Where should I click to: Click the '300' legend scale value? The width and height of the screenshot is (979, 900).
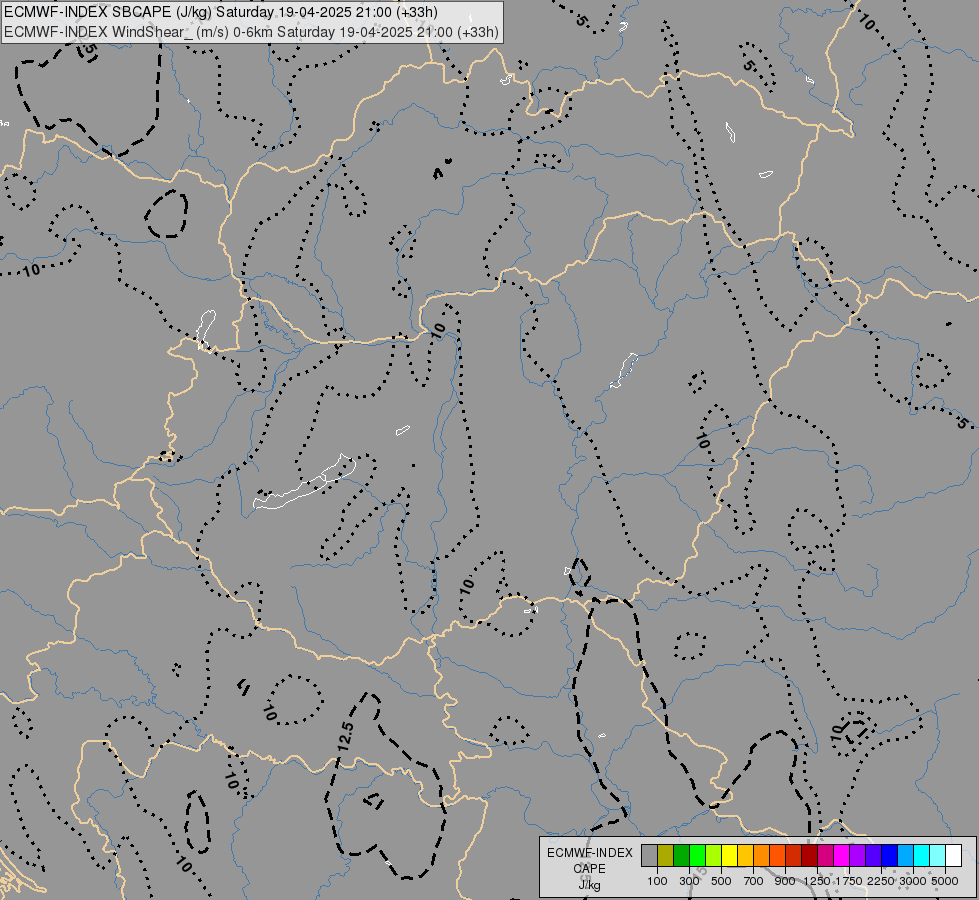click(x=689, y=881)
